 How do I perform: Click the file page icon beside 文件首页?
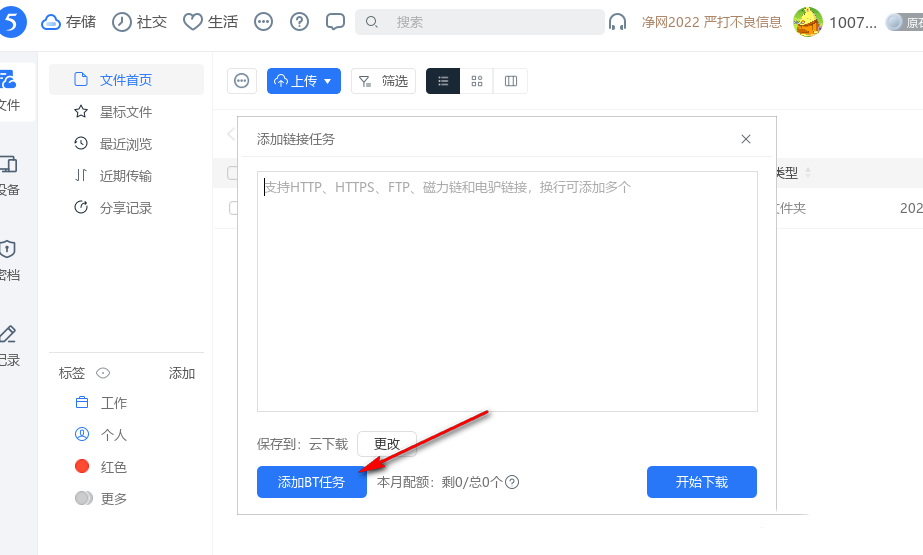(x=81, y=79)
